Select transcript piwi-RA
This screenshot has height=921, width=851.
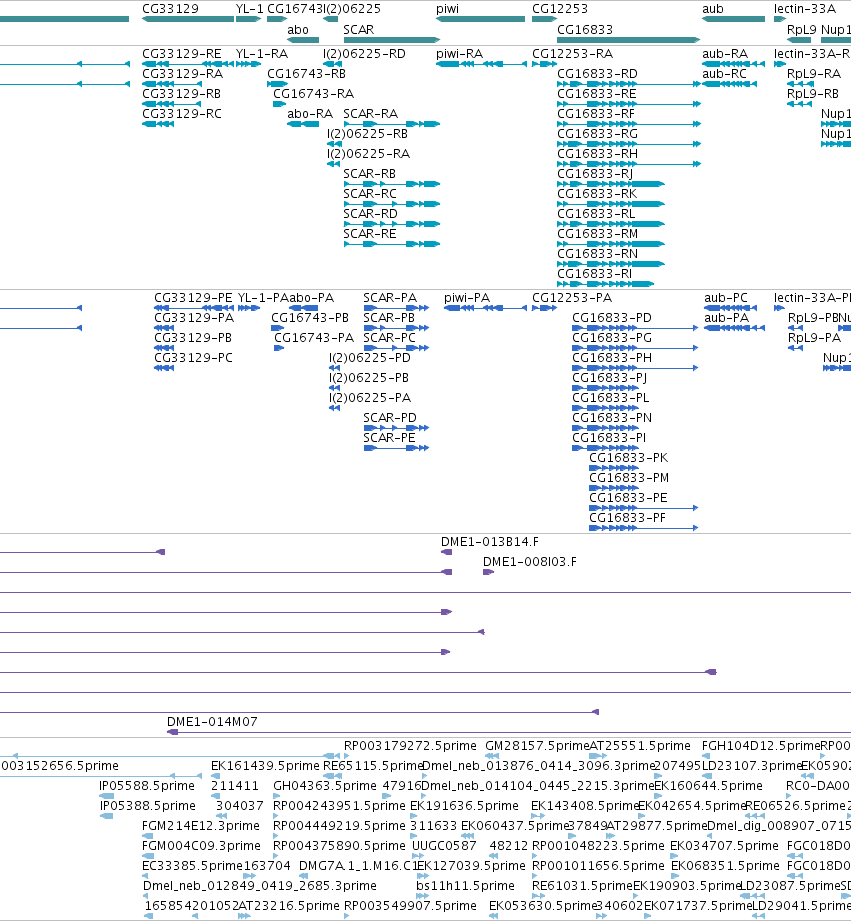click(481, 64)
